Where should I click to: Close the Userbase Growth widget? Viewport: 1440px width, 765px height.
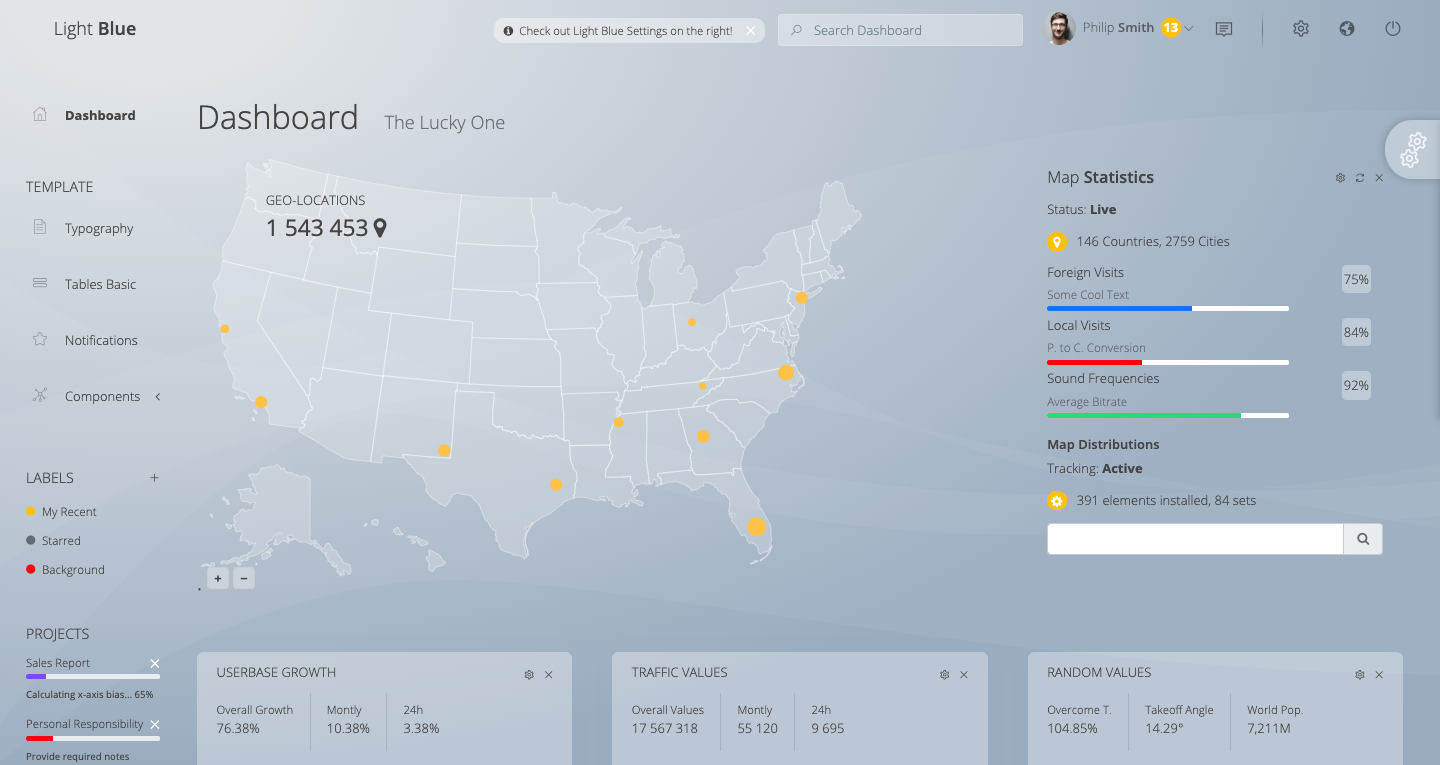(549, 675)
